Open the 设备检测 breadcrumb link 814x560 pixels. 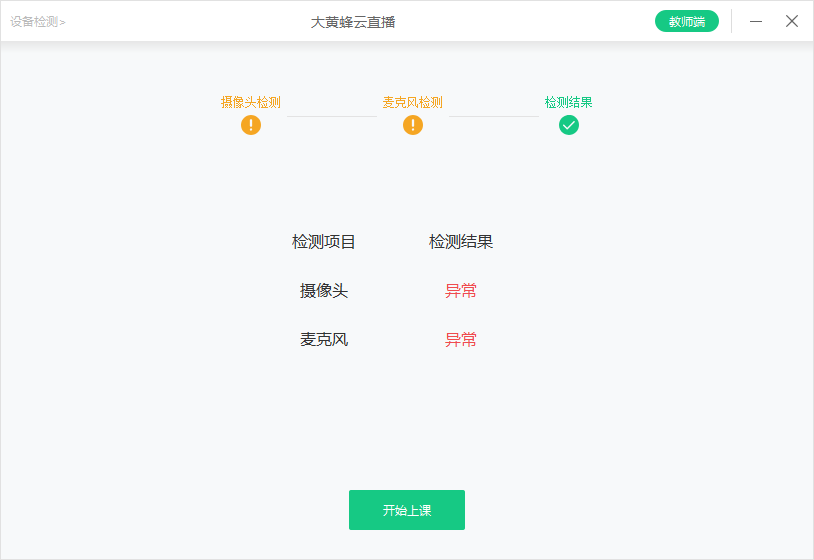[37, 22]
